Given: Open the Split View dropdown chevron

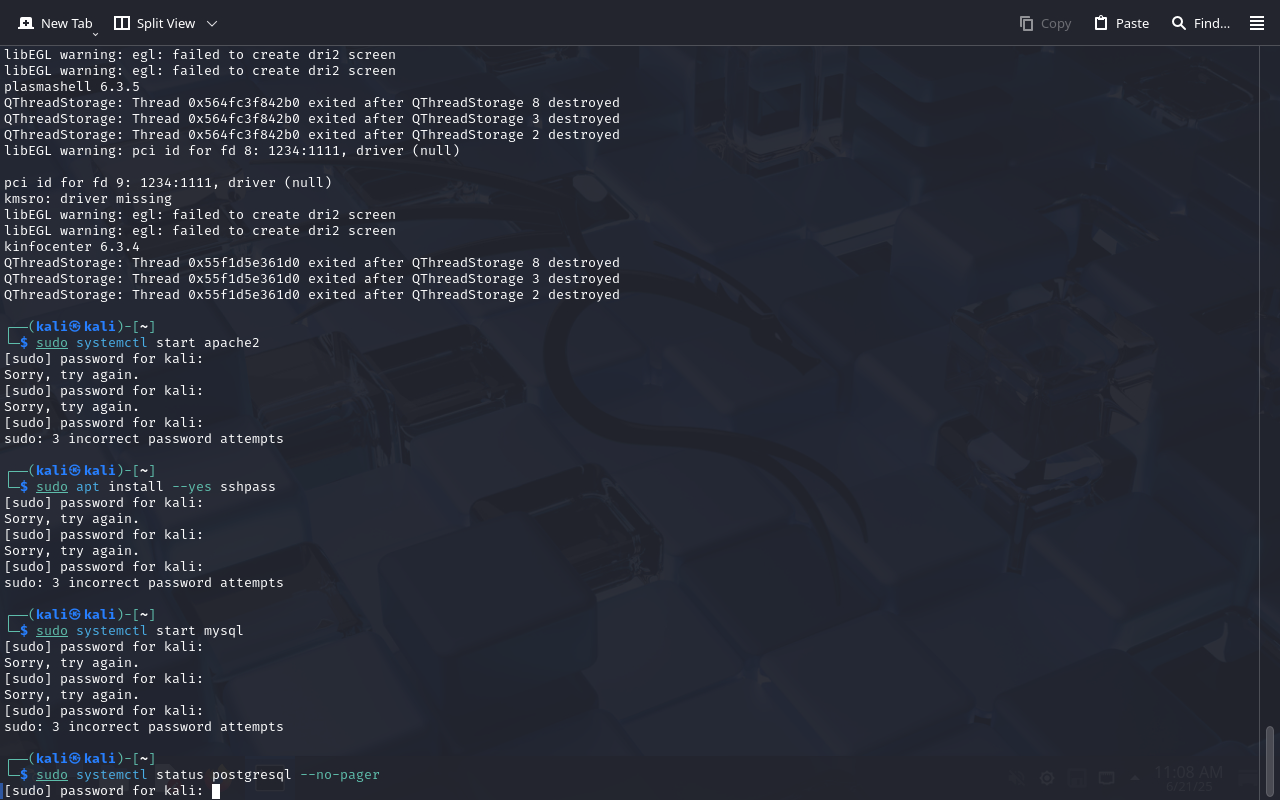Looking at the screenshot, I should coord(212,23).
